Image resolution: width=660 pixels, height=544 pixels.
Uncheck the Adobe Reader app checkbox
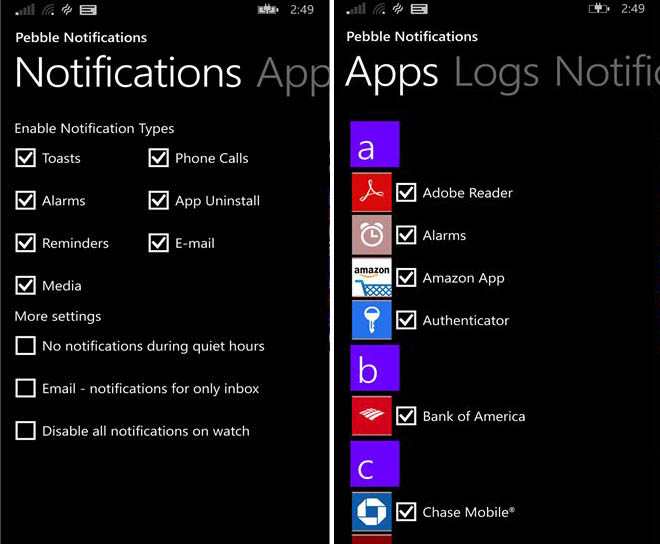tap(406, 192)
